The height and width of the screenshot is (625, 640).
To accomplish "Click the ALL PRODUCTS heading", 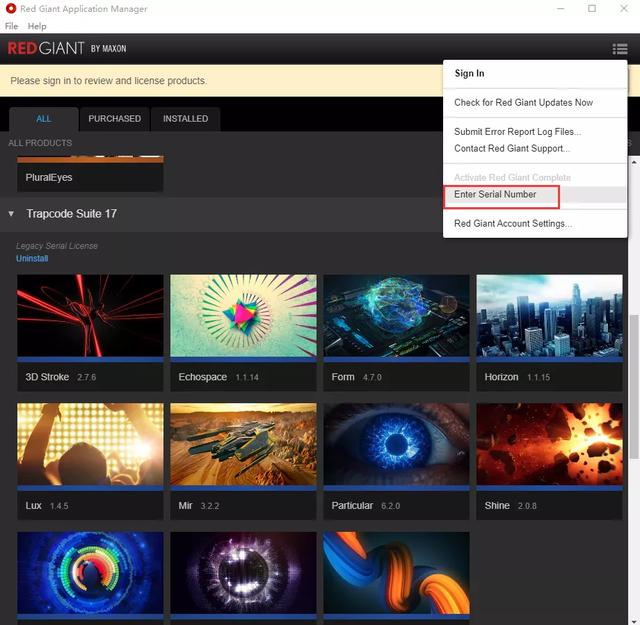I will coord(40,143).
